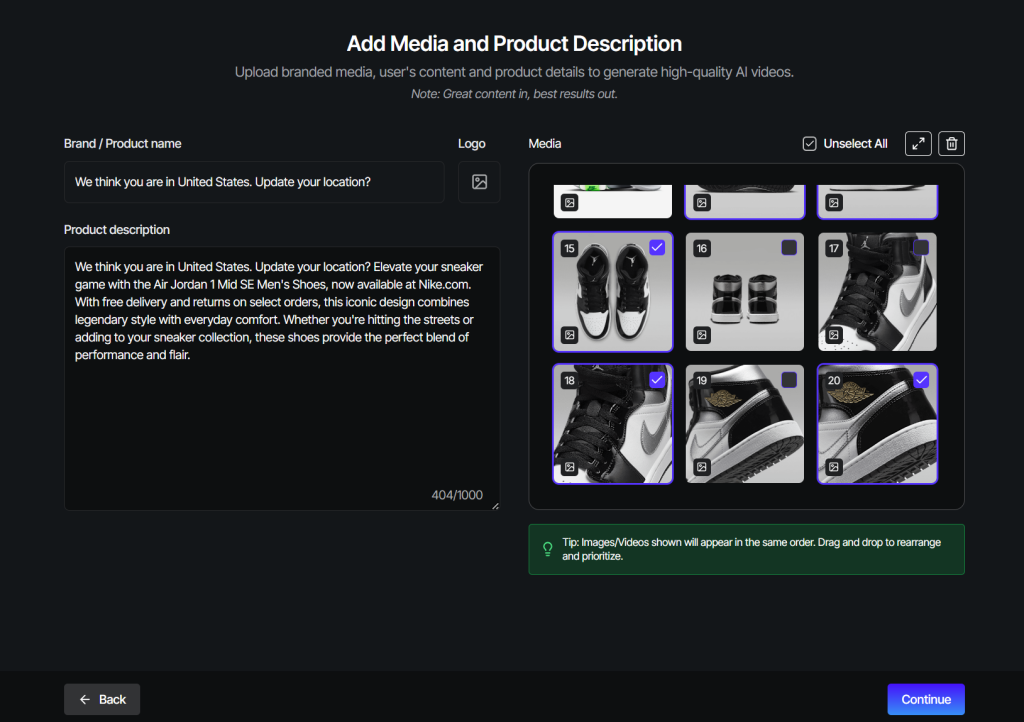Click the logo image upload icon
The image size is (1024, 722).
479,182
